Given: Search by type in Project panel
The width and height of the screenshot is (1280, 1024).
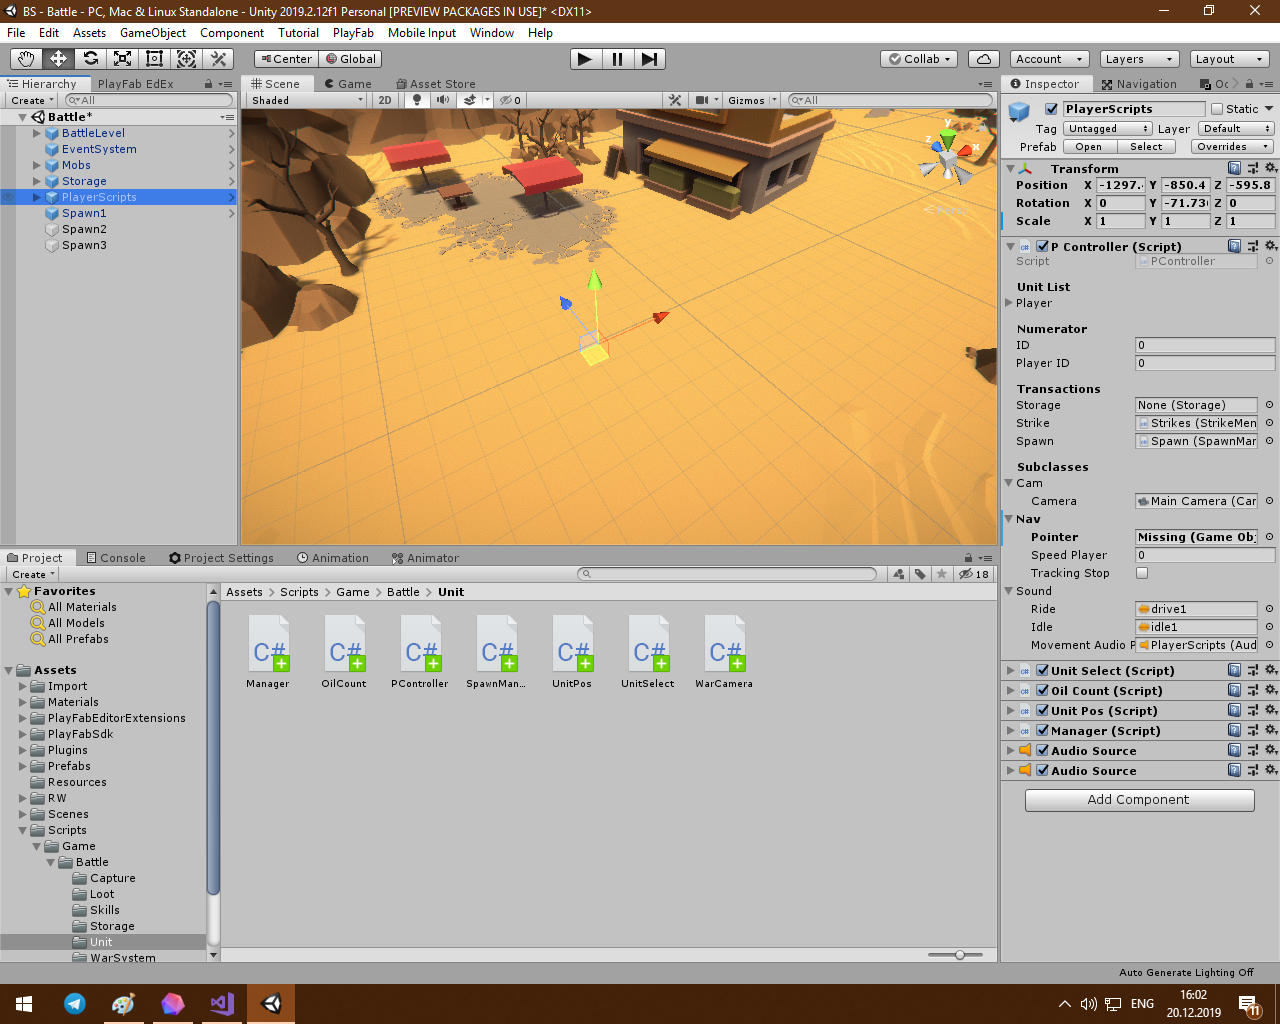Looking at the screenshot, I should click(x=898, y=574).
